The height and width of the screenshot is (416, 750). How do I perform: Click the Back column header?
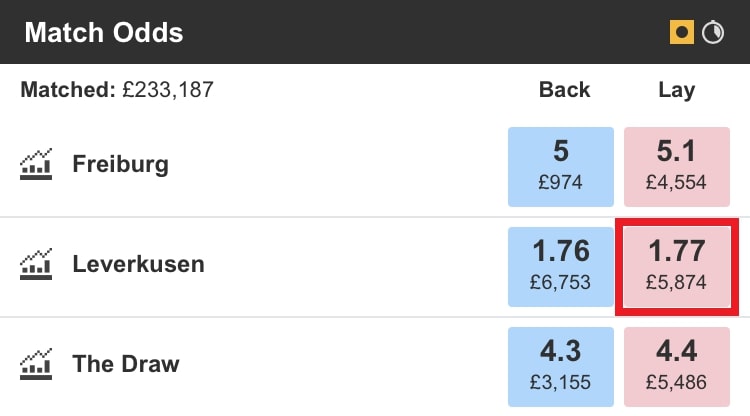click(x=565, y=90)
